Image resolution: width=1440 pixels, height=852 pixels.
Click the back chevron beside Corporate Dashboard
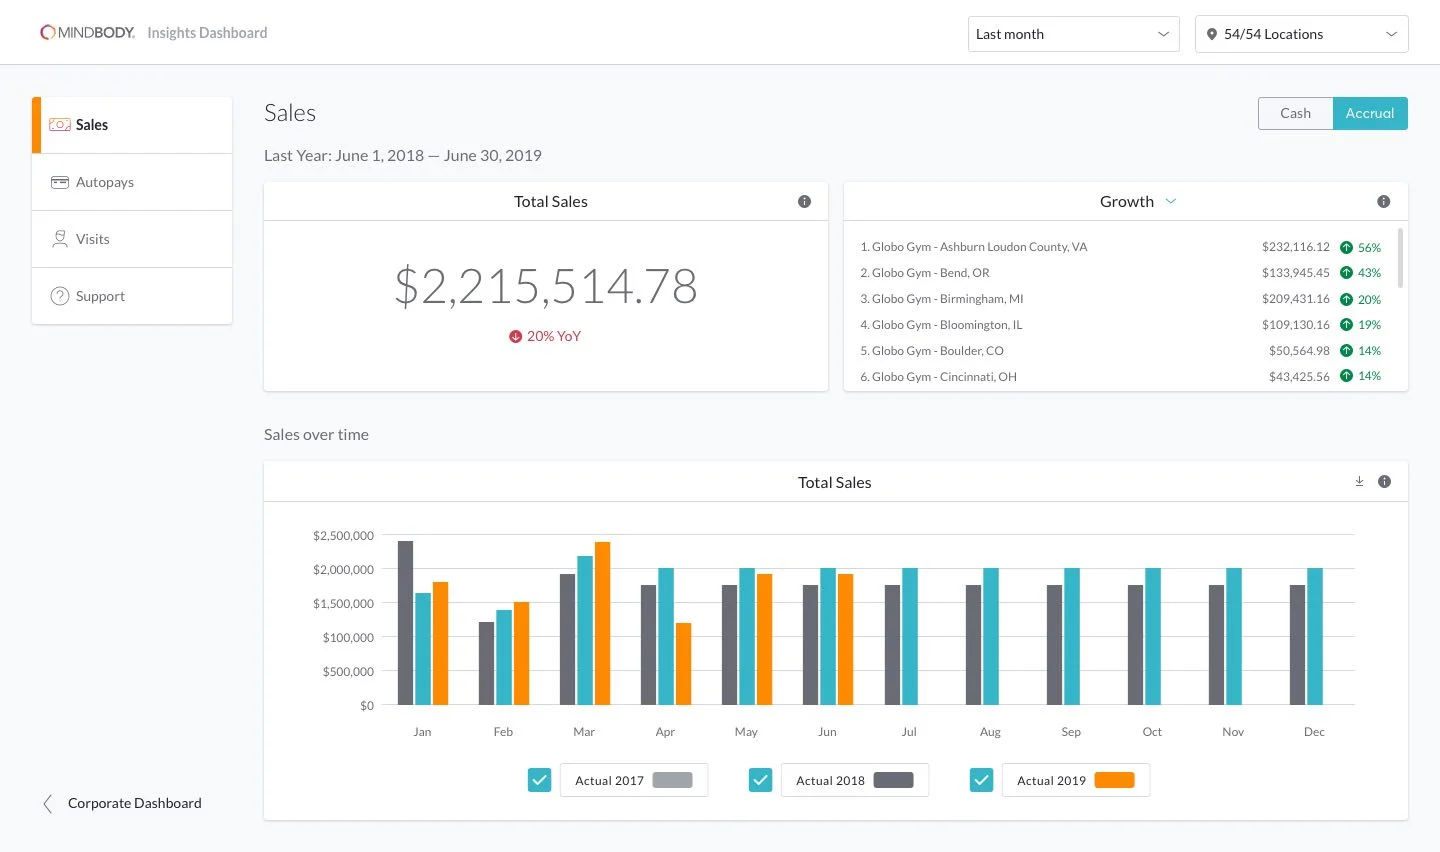point(47,804)
